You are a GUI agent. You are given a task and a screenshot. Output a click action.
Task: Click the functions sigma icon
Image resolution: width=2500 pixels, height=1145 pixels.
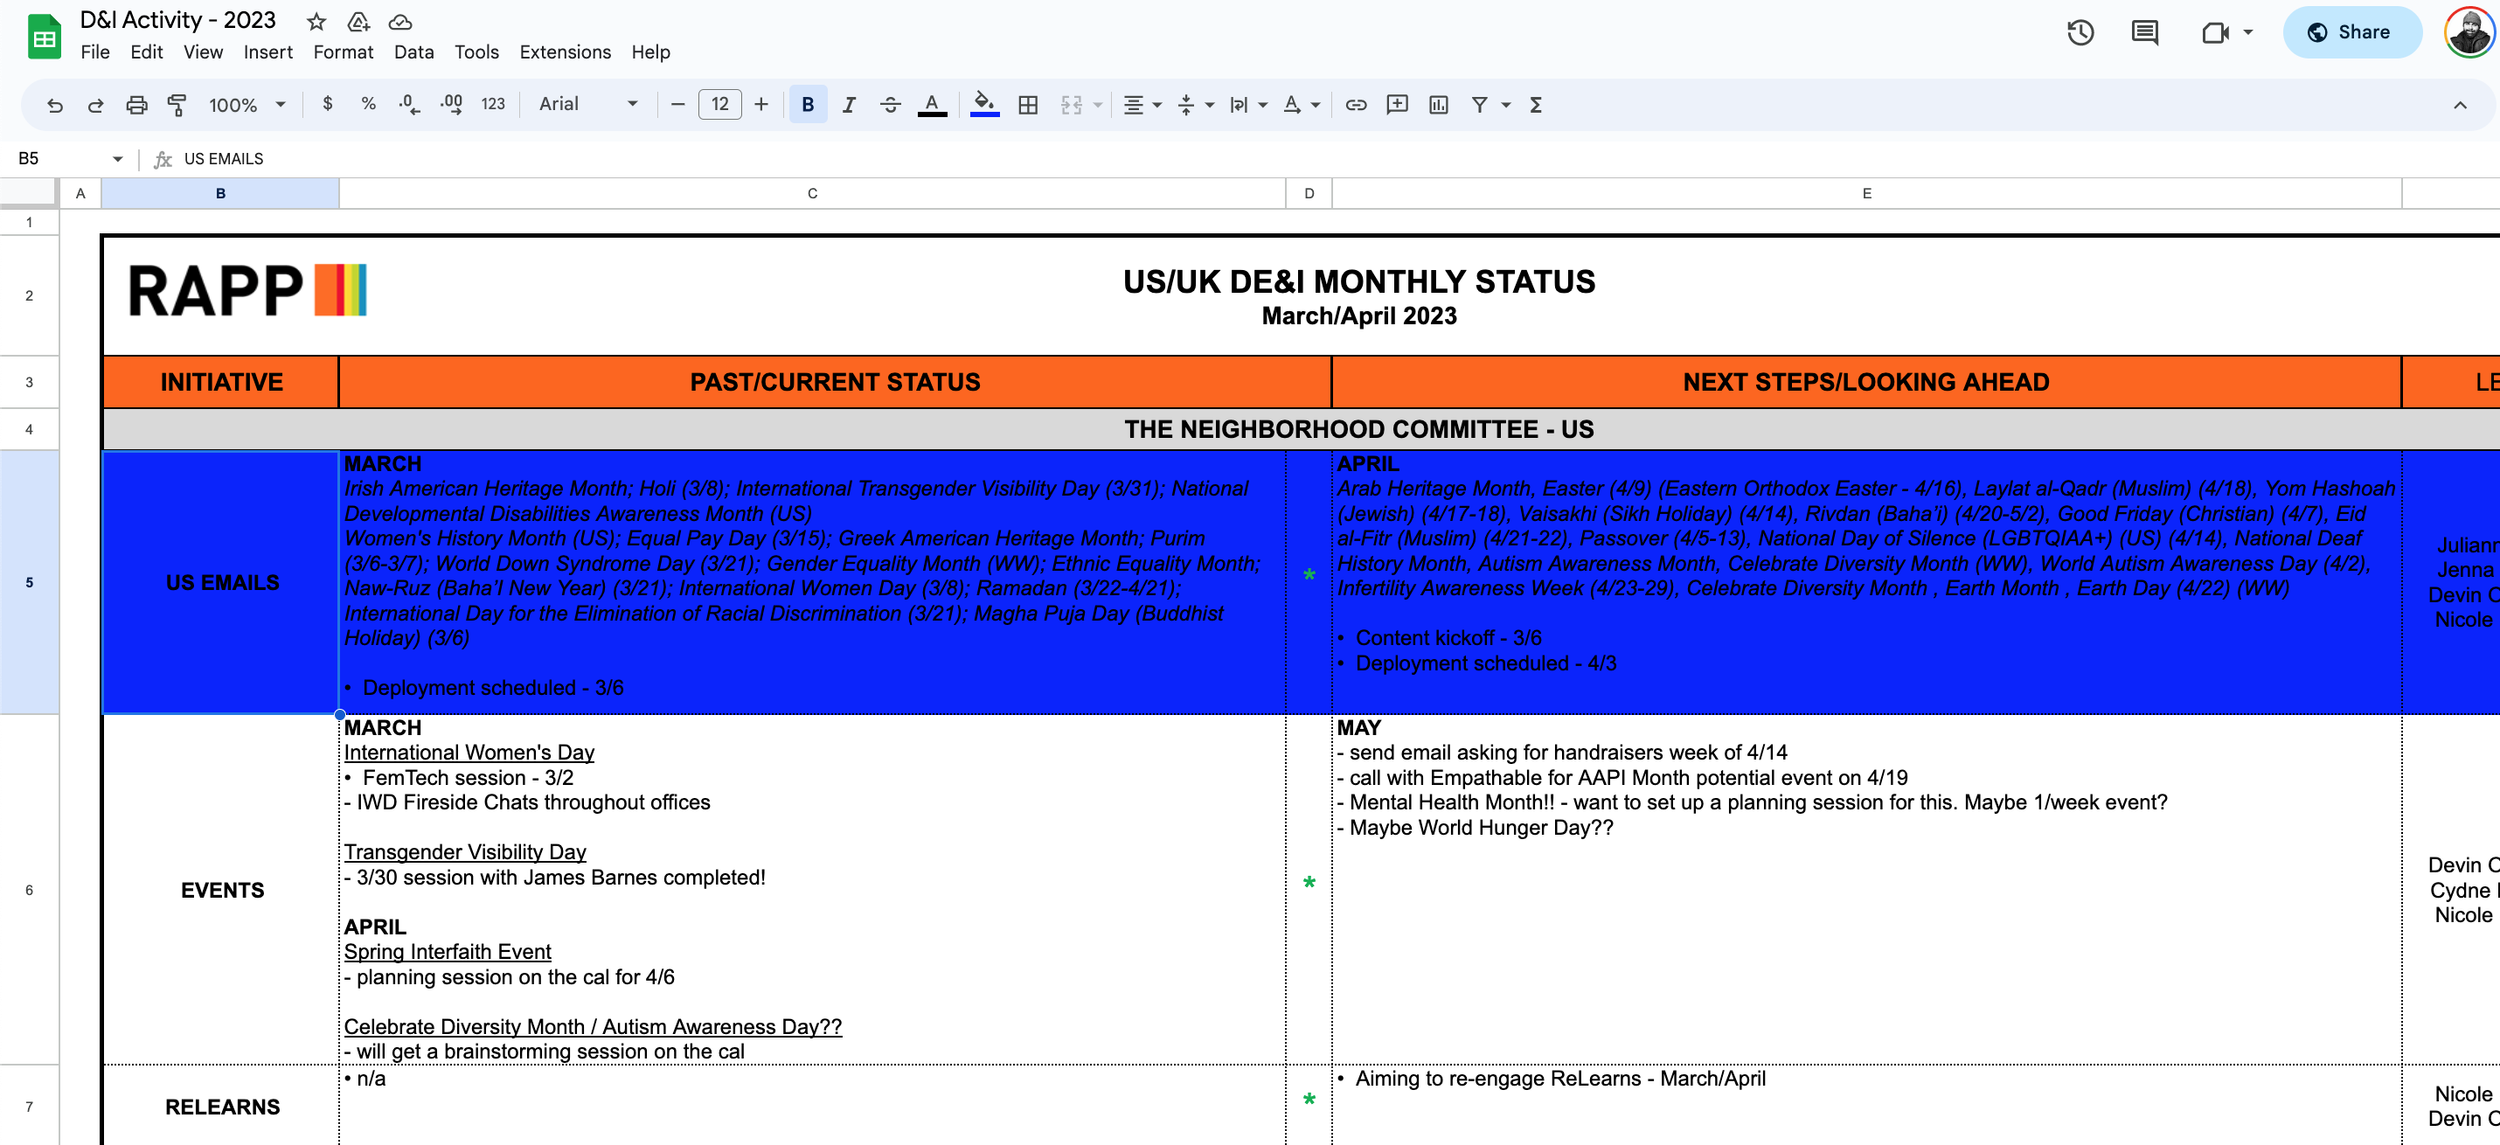click(1536, 105)
